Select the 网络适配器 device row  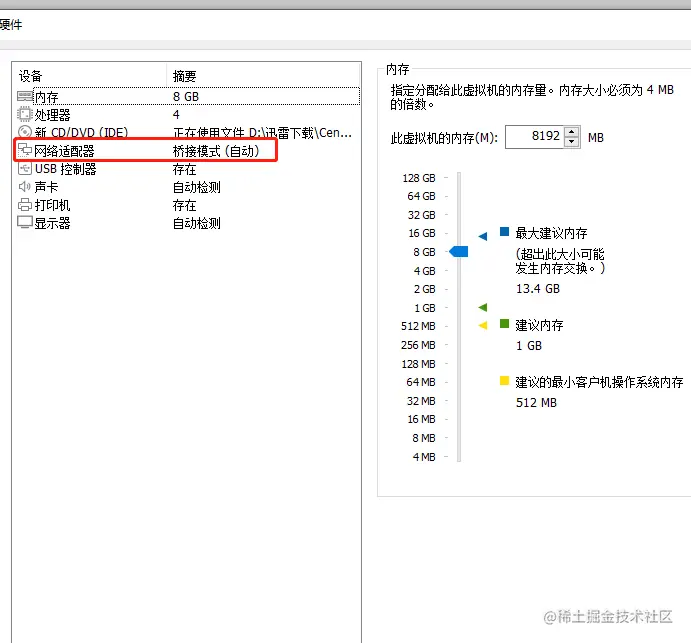click(188, 151)
